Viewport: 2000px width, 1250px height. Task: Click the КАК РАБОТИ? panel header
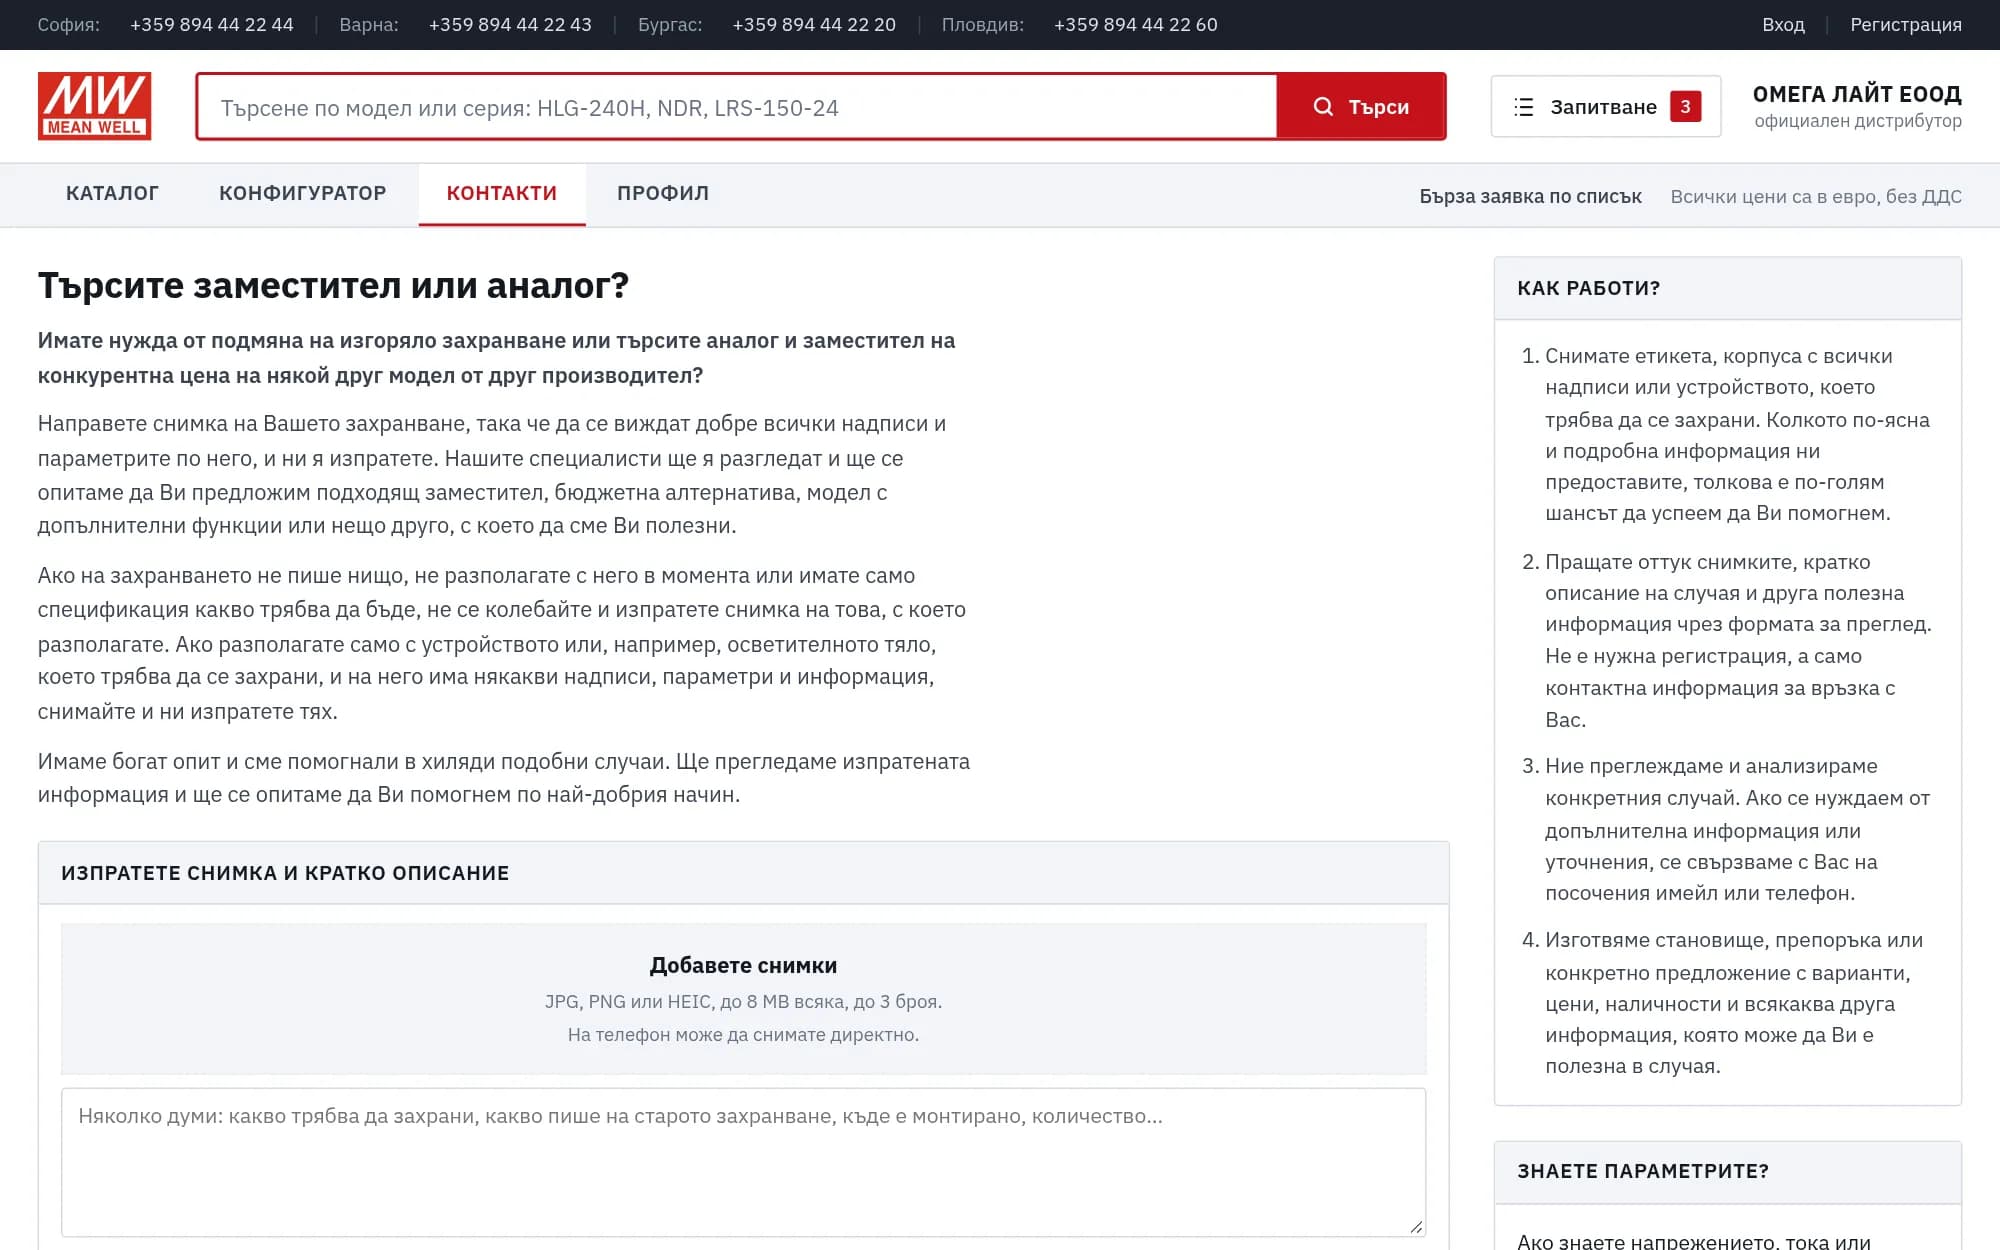point(1727,288)
